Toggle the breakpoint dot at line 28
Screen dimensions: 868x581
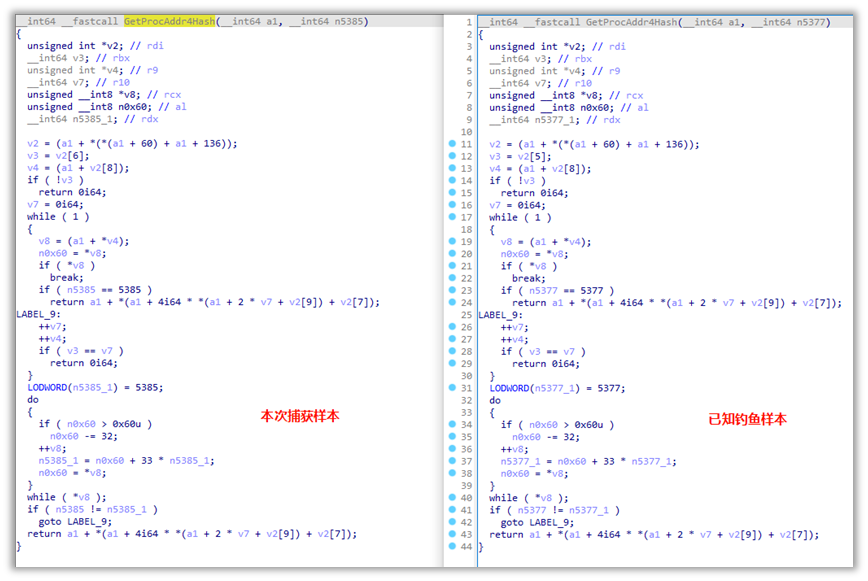452,351
